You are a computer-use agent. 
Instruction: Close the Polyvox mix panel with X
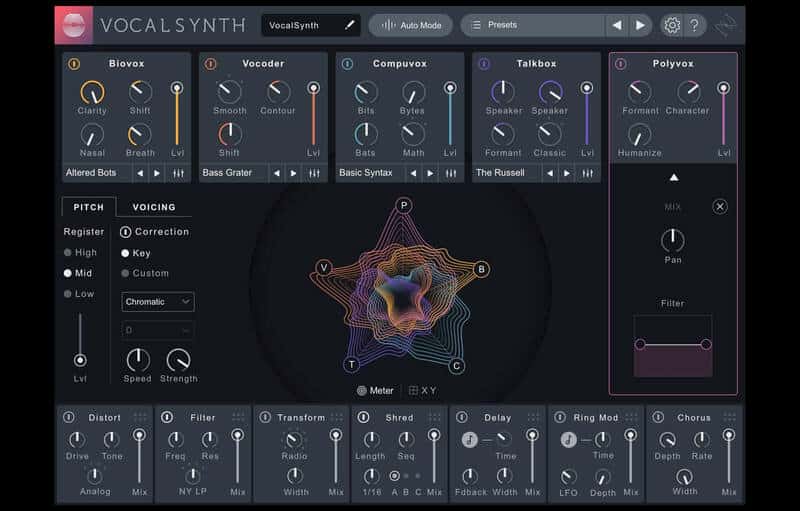(720, 207)
